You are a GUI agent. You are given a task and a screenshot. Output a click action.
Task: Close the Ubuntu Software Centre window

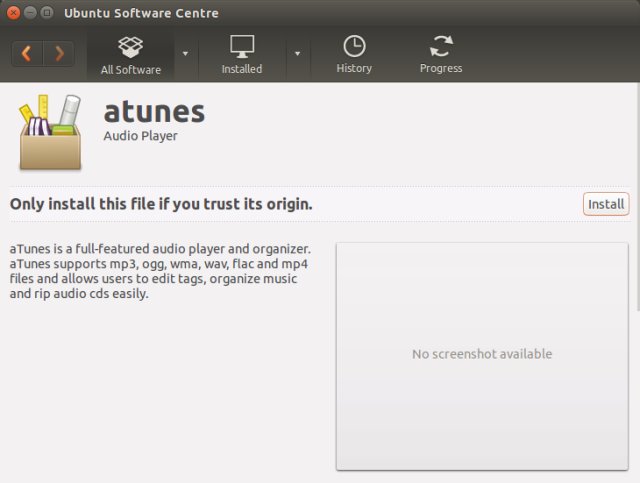(x=13, y=13)
